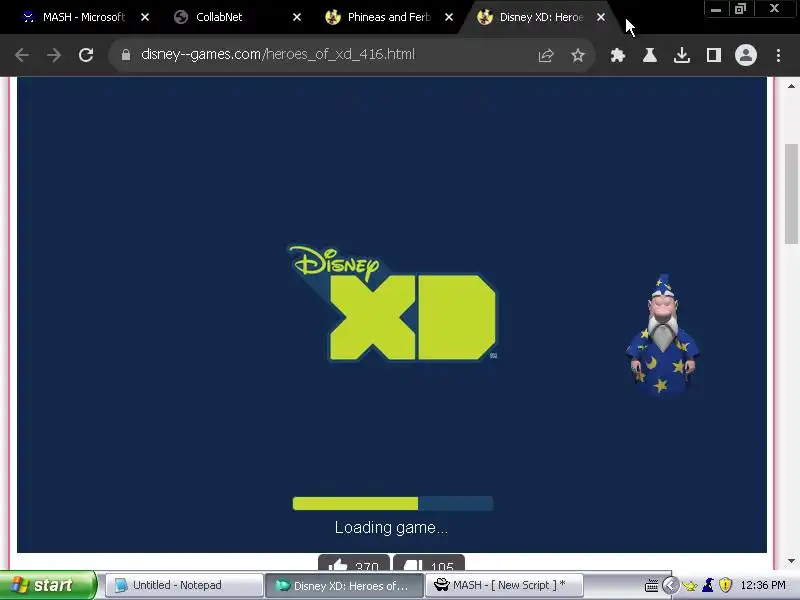Screen dimensions: 800x600
Task: Click the 12:36 PM clock
Action: 763,585
